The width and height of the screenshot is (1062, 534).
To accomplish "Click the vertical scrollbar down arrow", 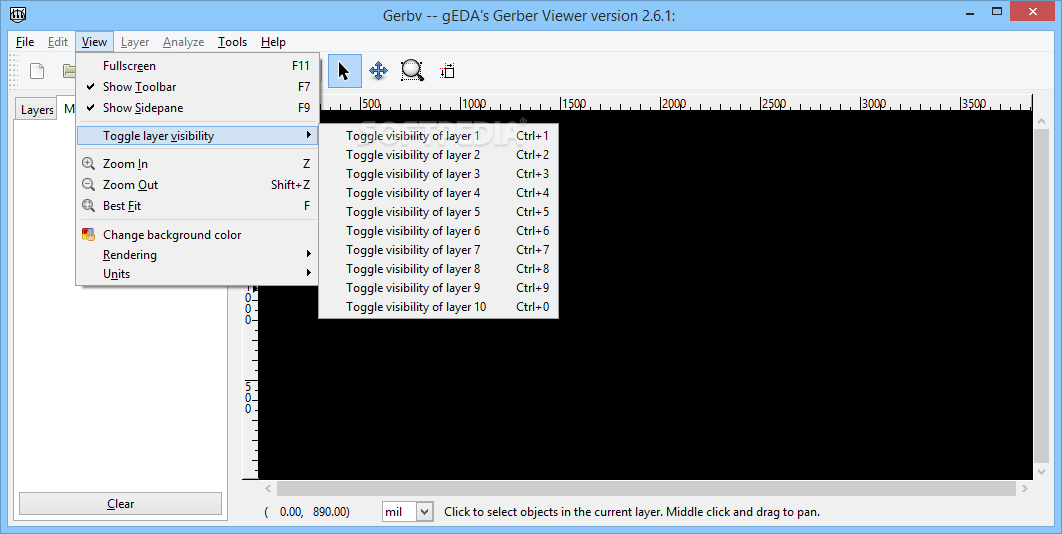I will click(x=1042, y=472).
